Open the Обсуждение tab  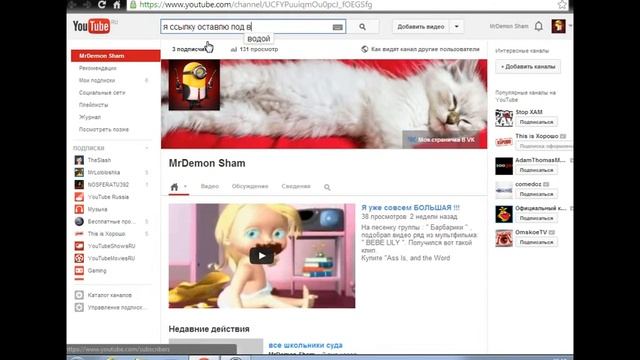pyautogui.click(x=250, y=187)
